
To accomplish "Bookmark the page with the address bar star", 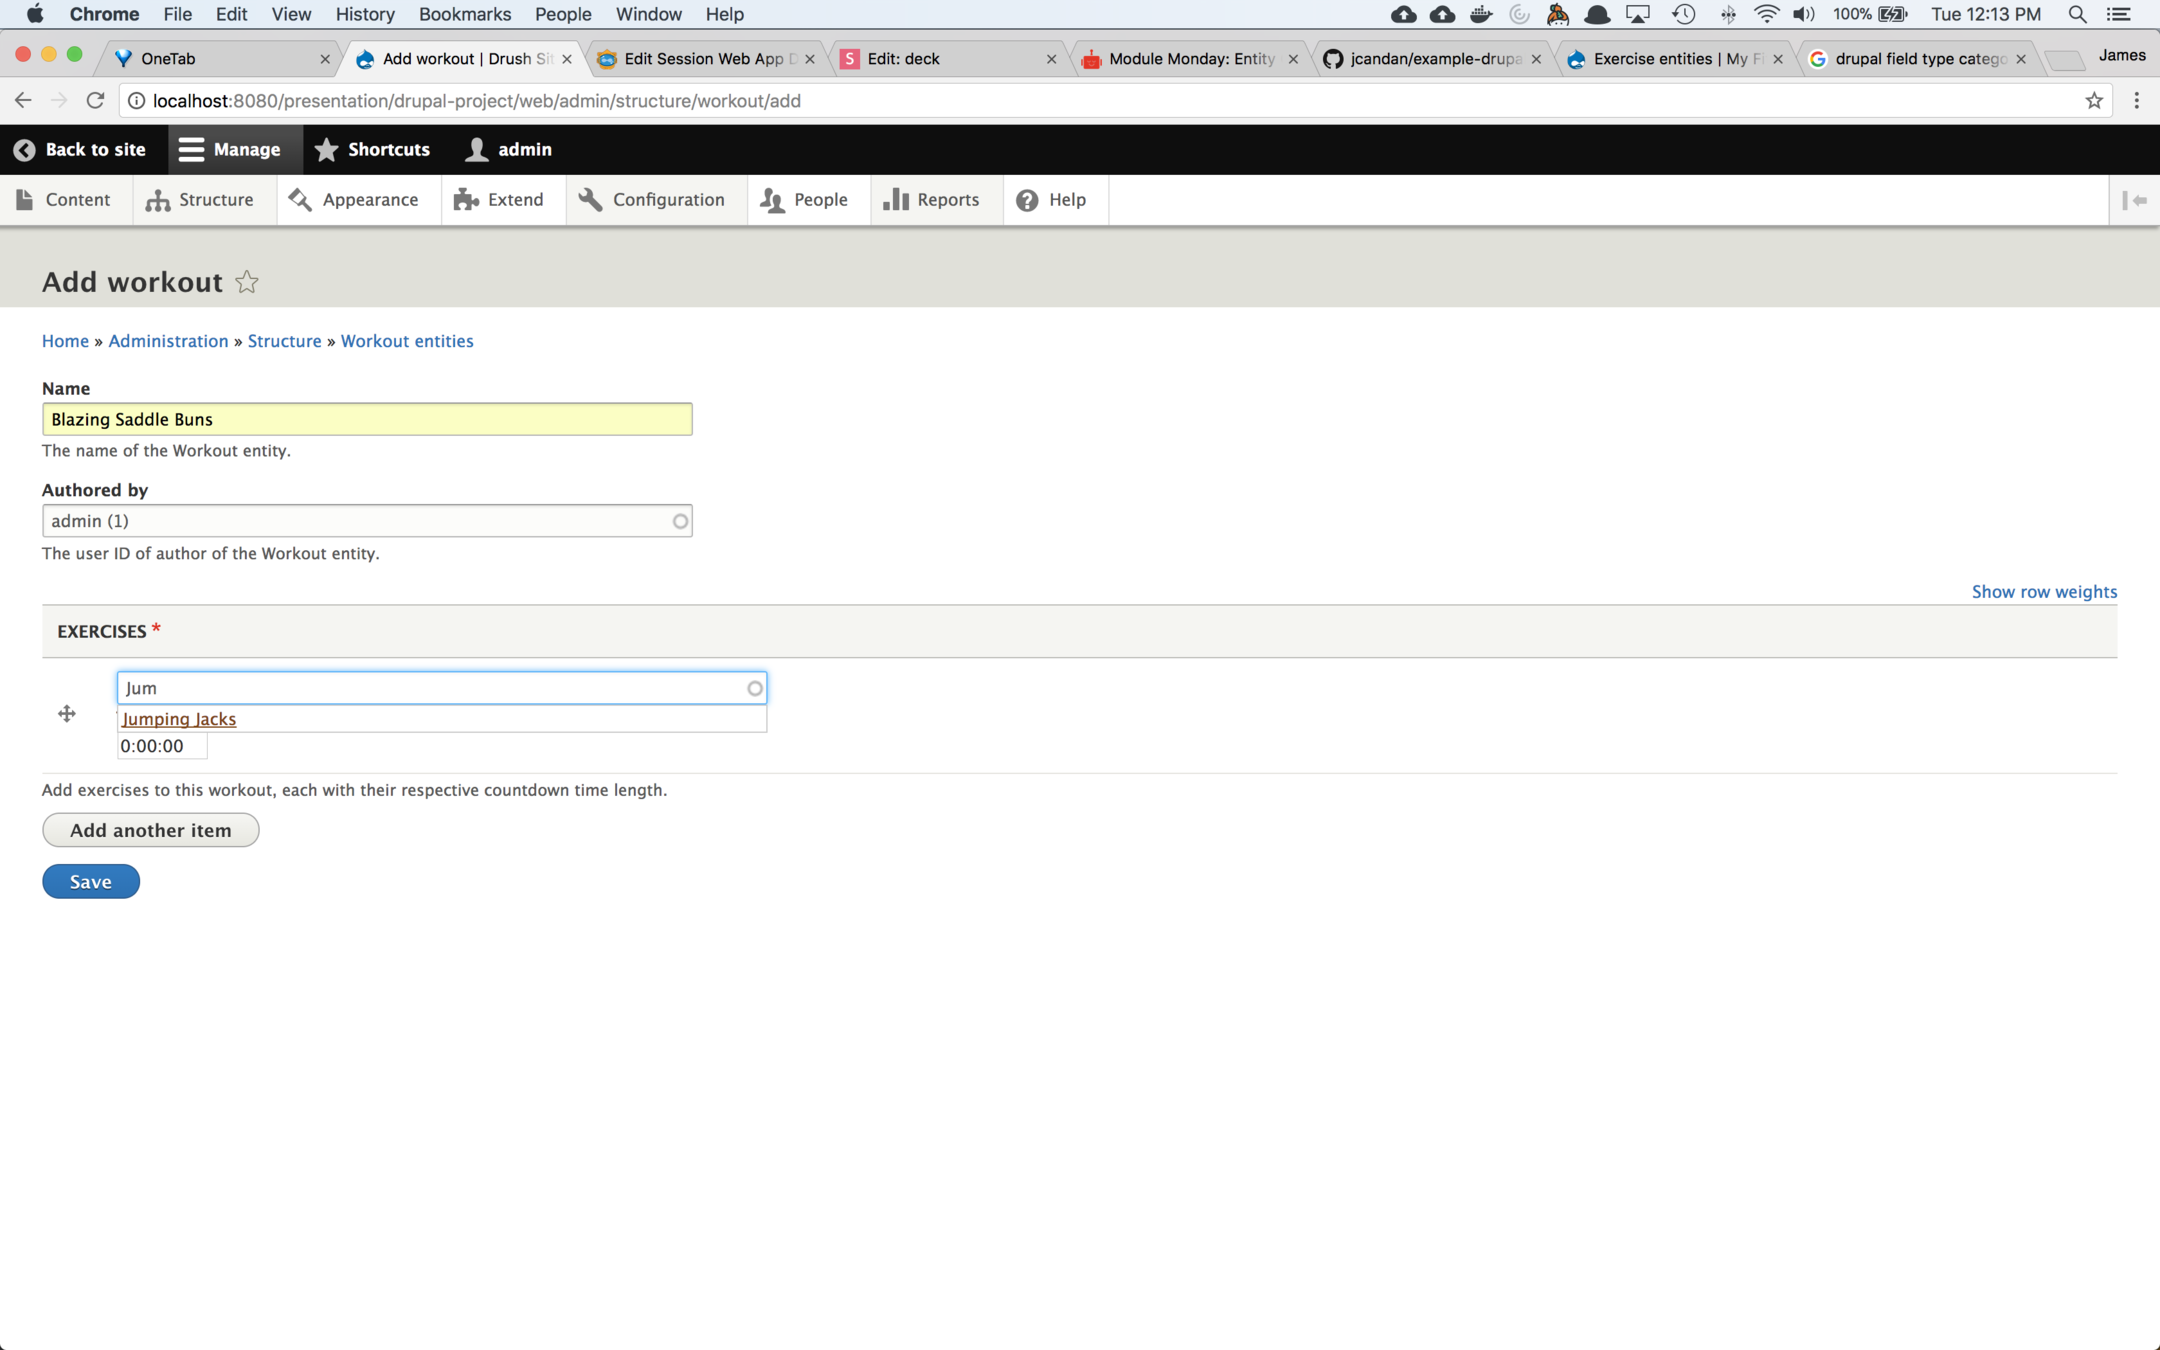I will click(2093, 101).
